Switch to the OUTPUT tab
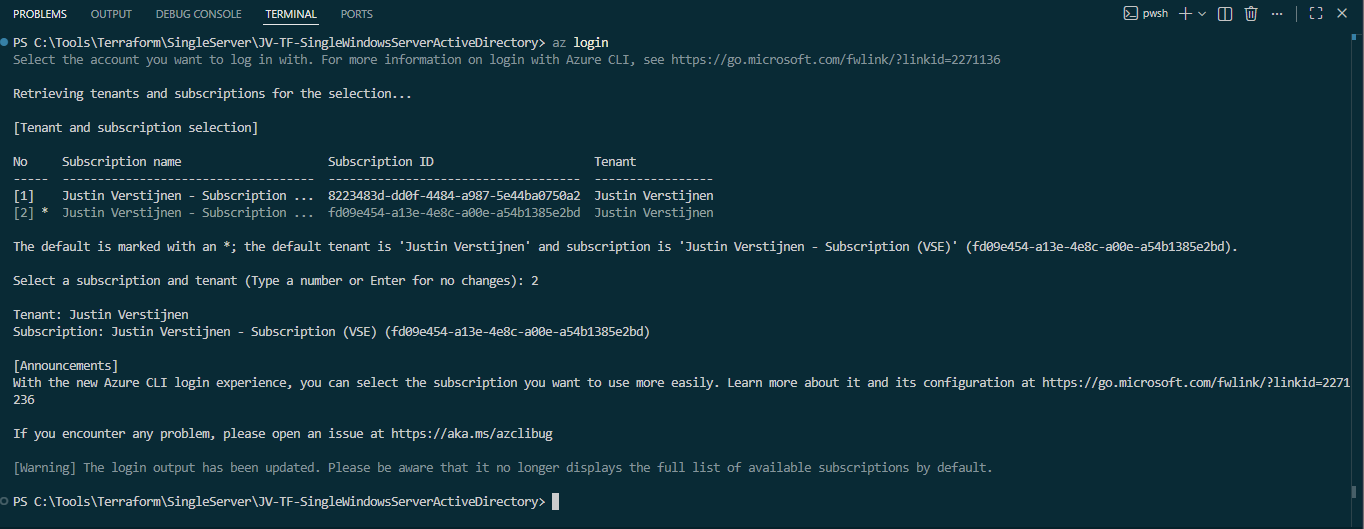1364x529 pixels. click(x=111, y=14)
